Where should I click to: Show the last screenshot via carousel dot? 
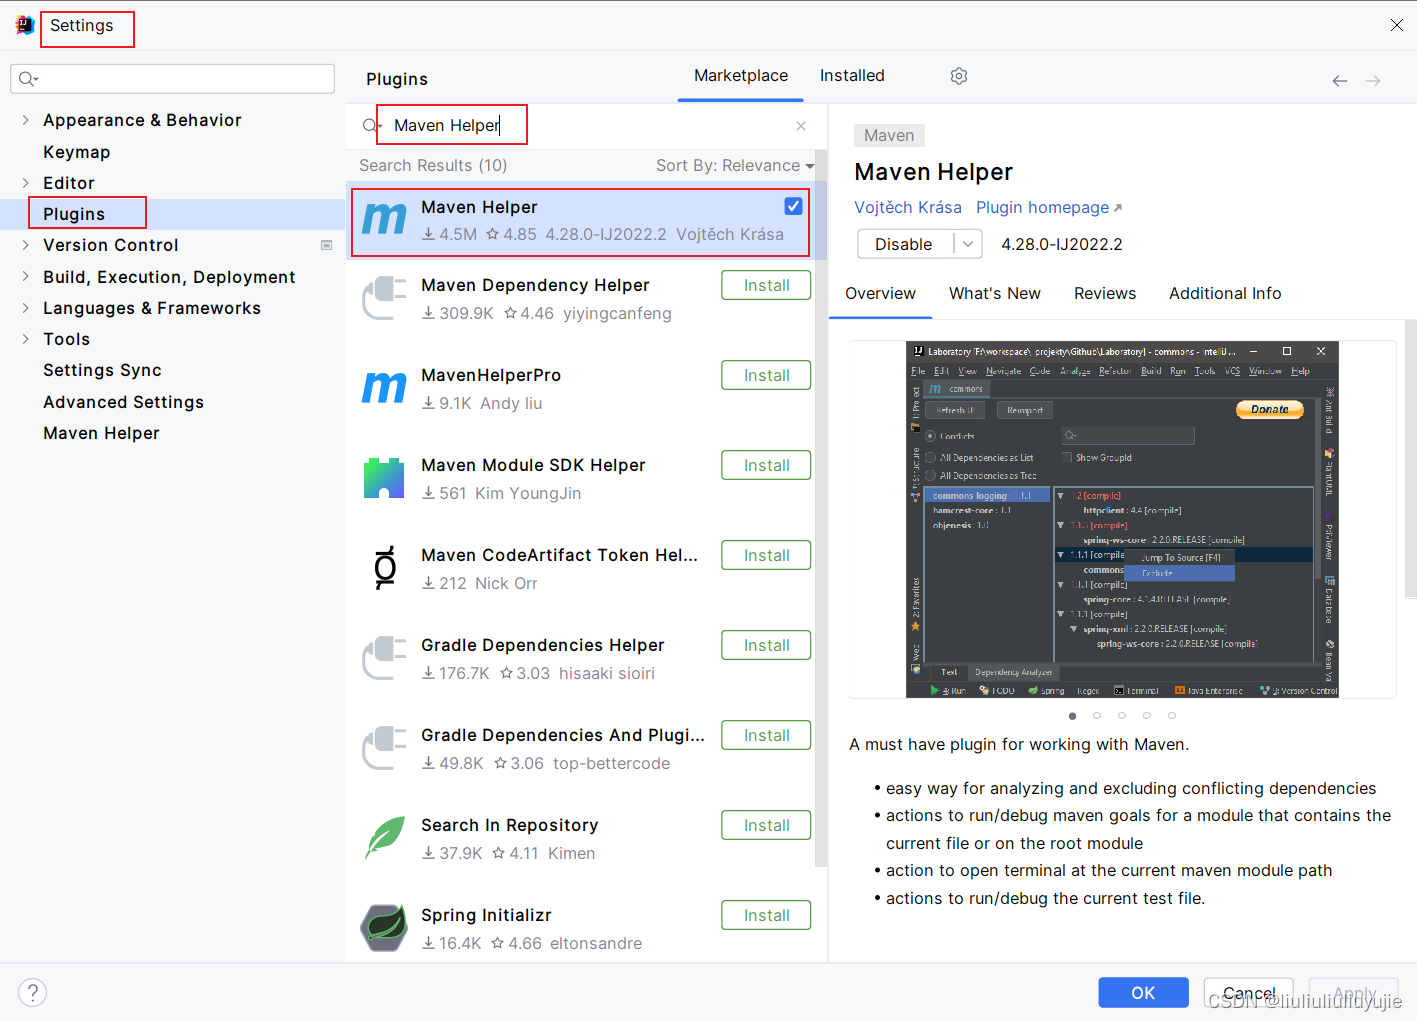pyautogui.click(x=1172, y=716)
